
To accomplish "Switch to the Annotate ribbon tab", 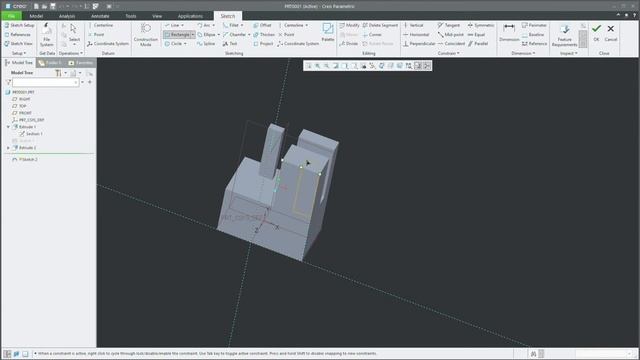I will point(100,16).
